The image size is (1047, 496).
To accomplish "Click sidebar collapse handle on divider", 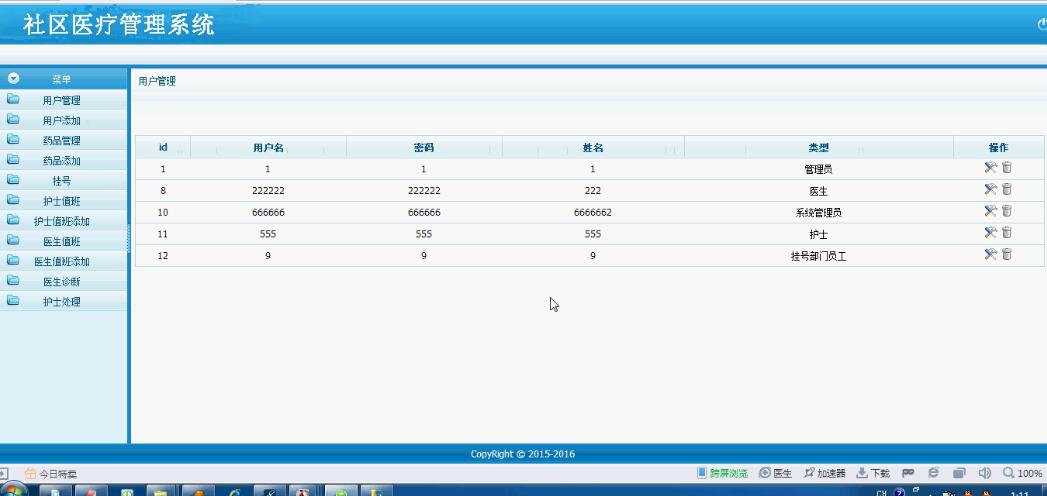I will 128,238.
